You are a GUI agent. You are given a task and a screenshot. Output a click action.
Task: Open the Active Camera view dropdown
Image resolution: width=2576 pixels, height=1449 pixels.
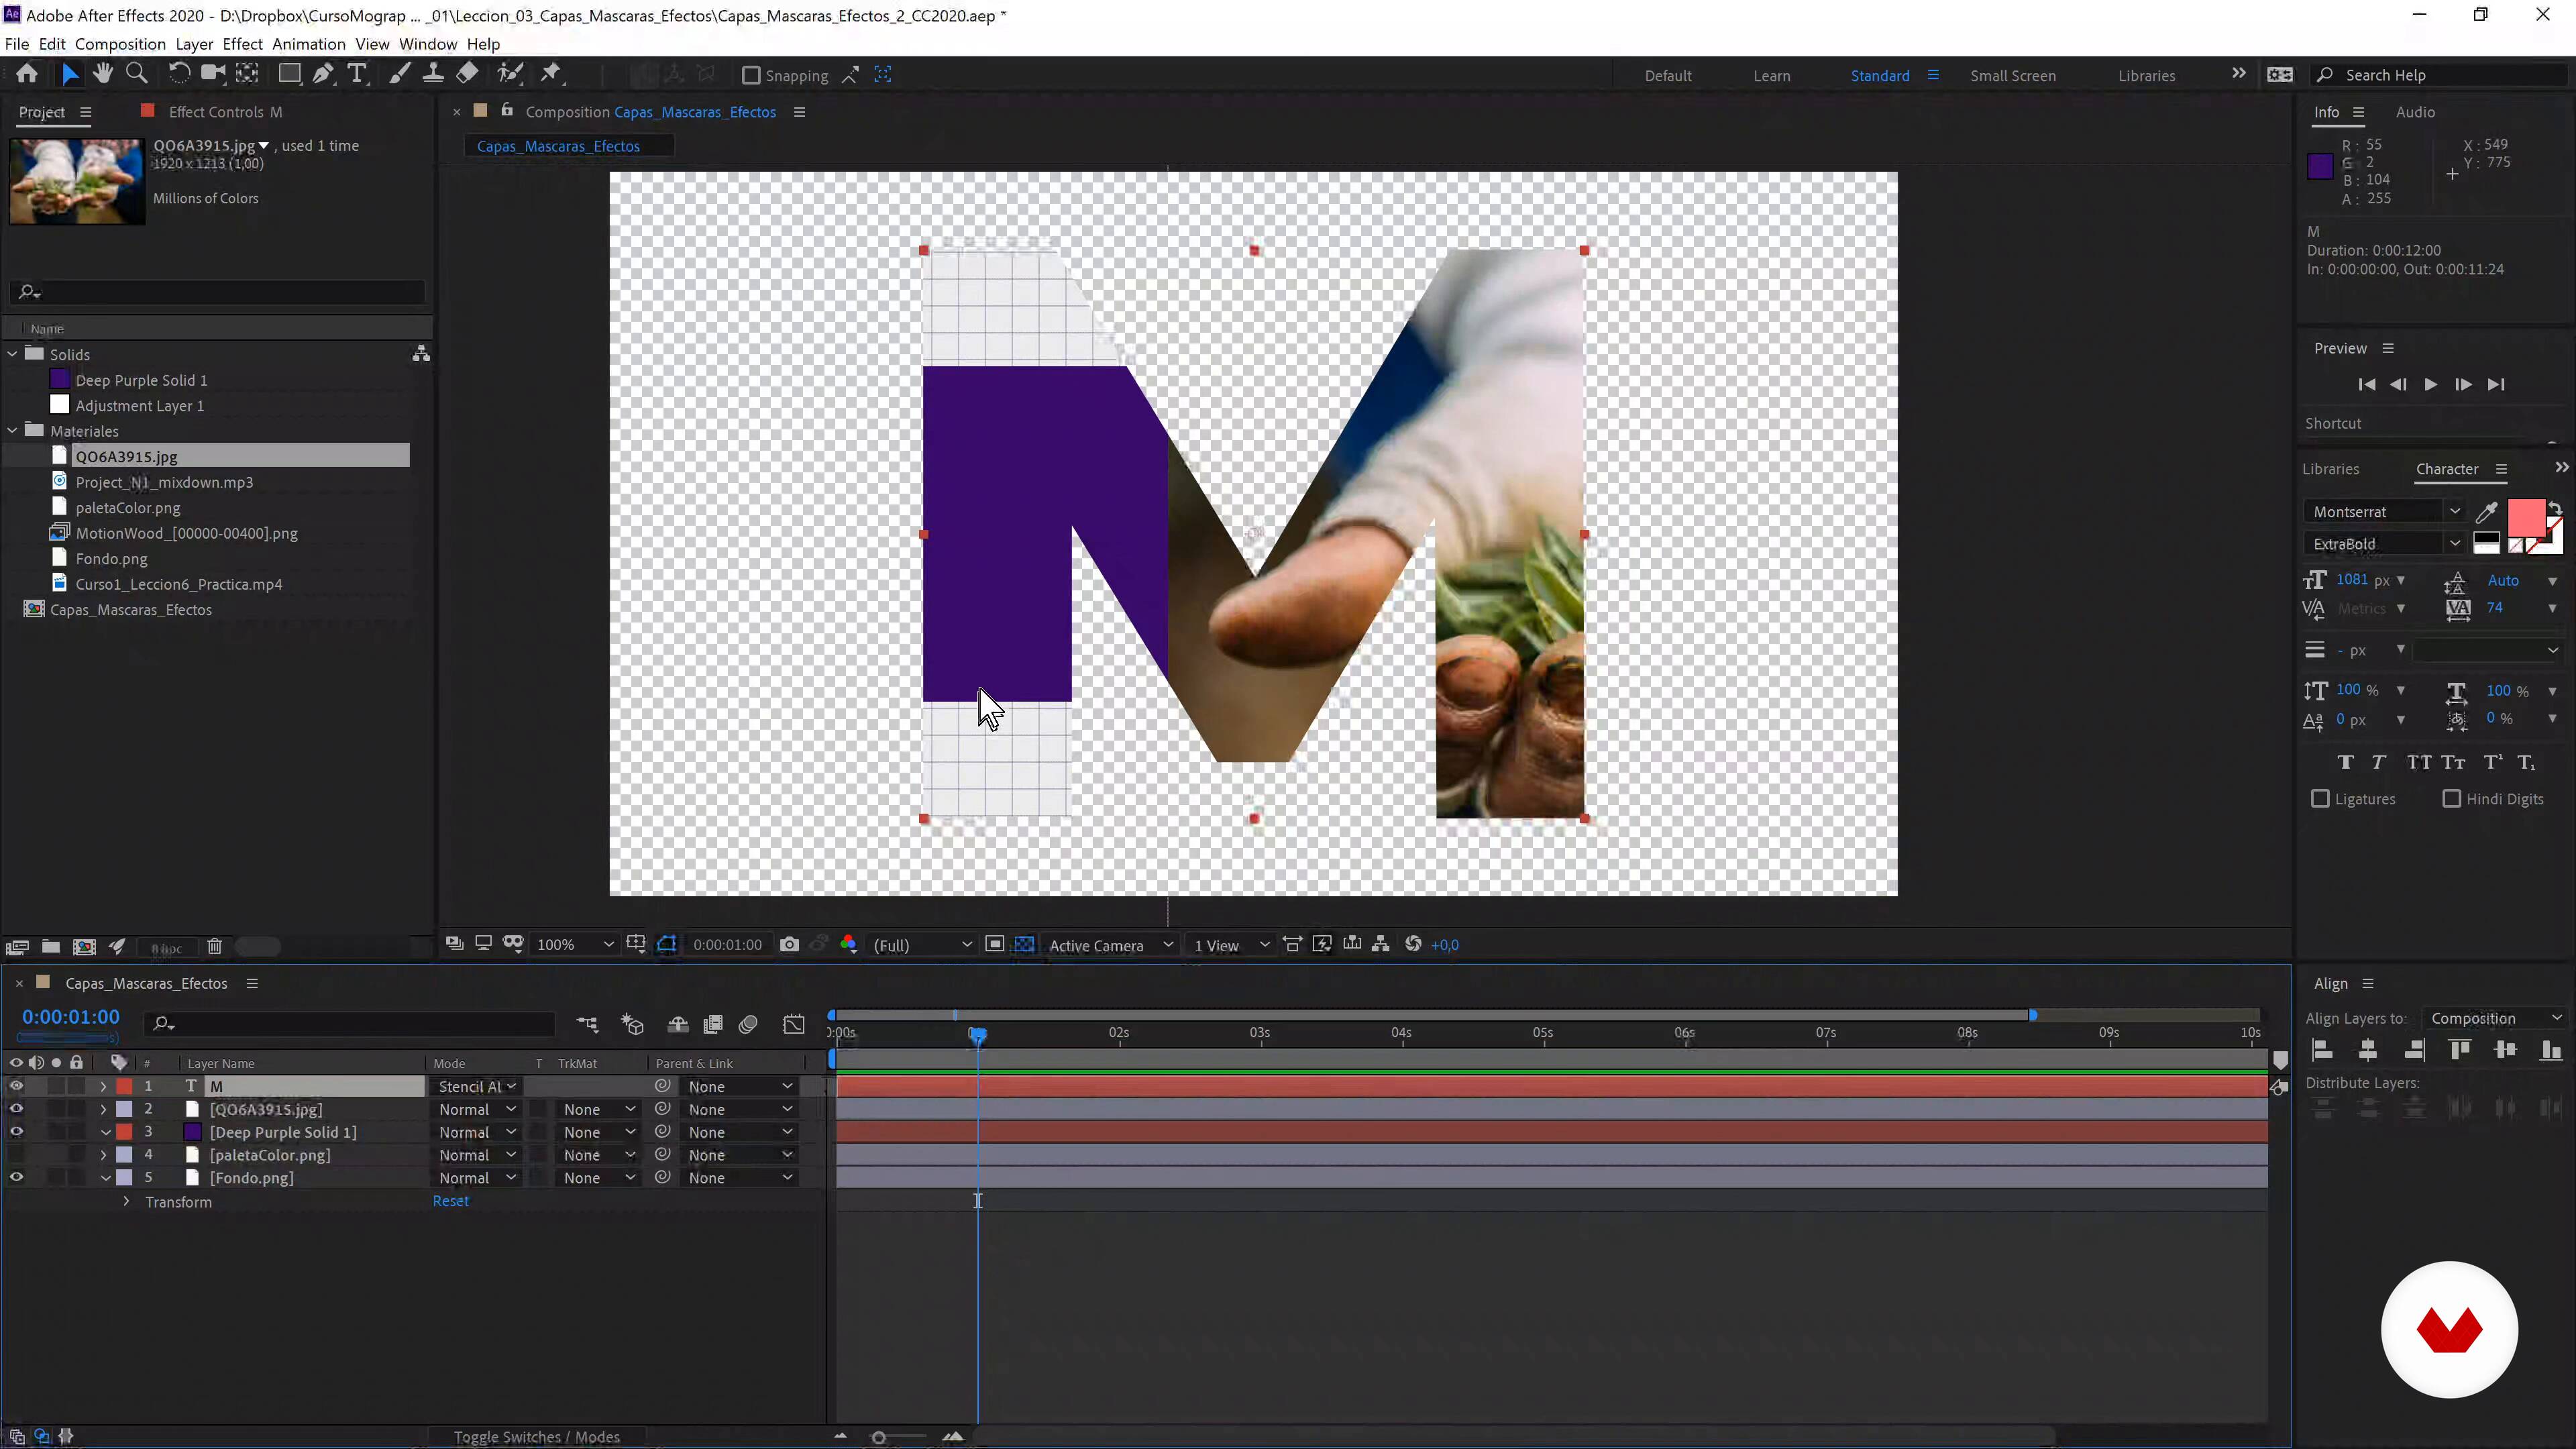(x=1110, y=945)
